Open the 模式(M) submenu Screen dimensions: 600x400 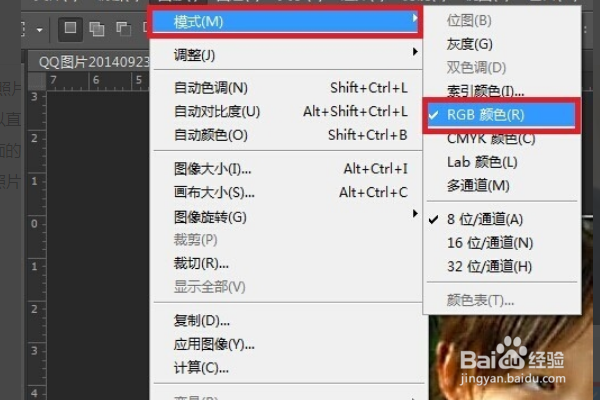click(x=285, y=22)
